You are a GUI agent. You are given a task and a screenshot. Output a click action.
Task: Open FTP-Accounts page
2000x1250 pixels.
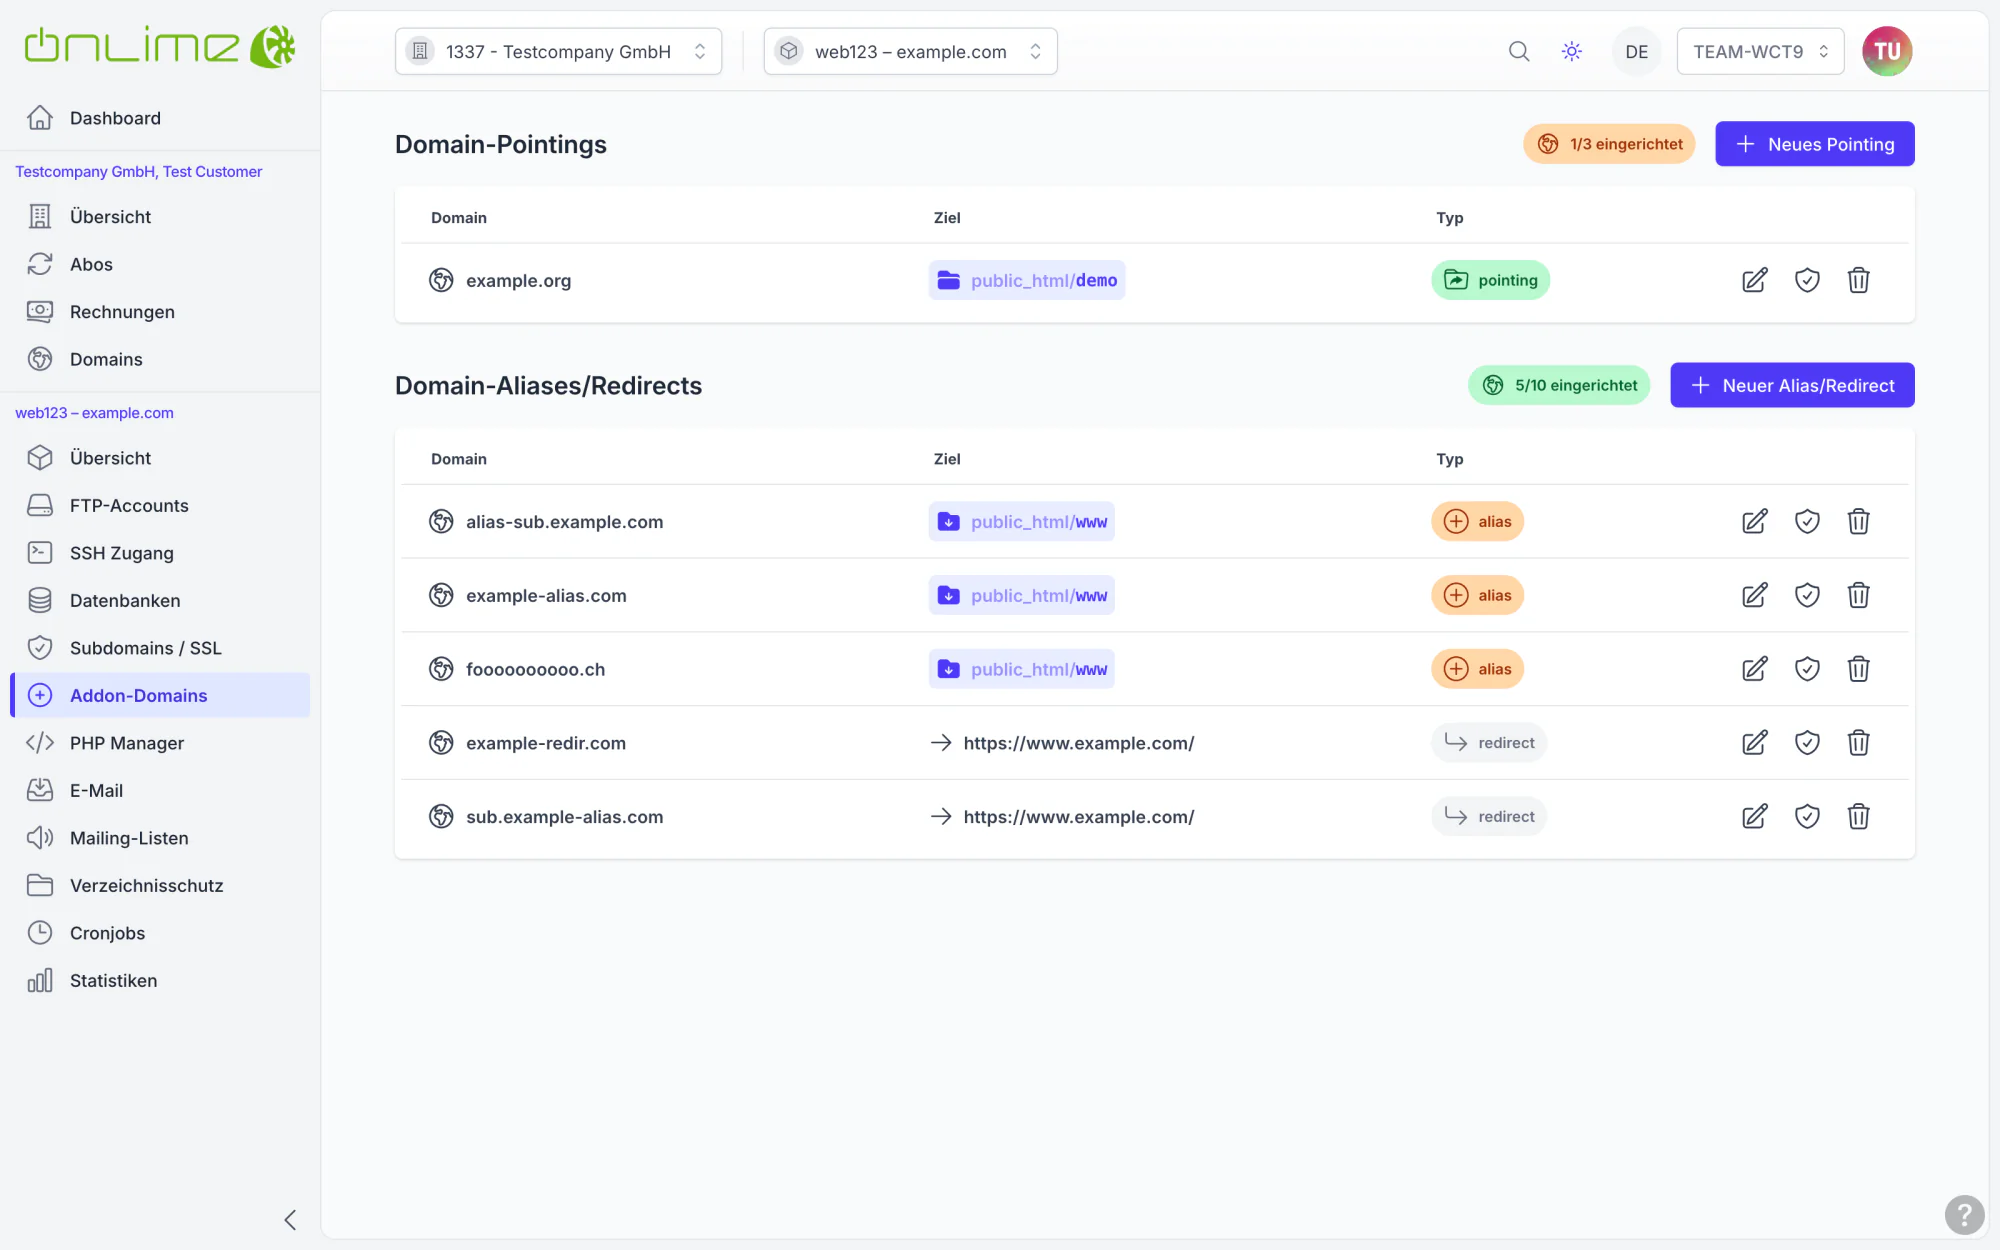[160, 506]
